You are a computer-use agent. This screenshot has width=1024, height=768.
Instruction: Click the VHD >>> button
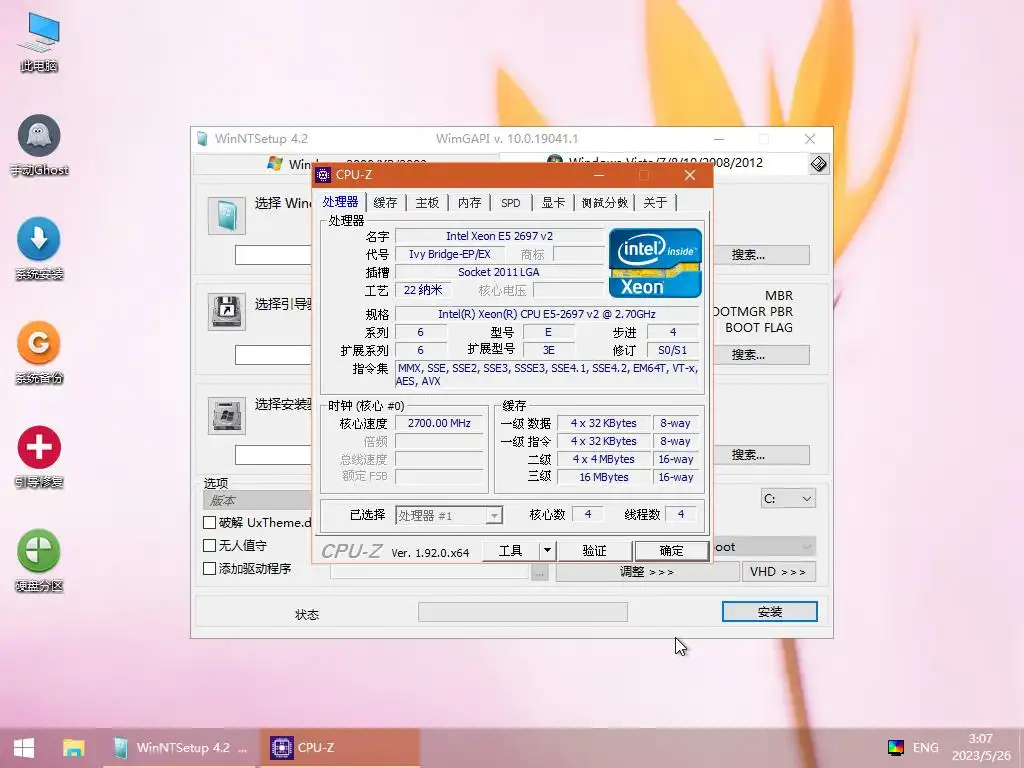(x=778, y=571)
